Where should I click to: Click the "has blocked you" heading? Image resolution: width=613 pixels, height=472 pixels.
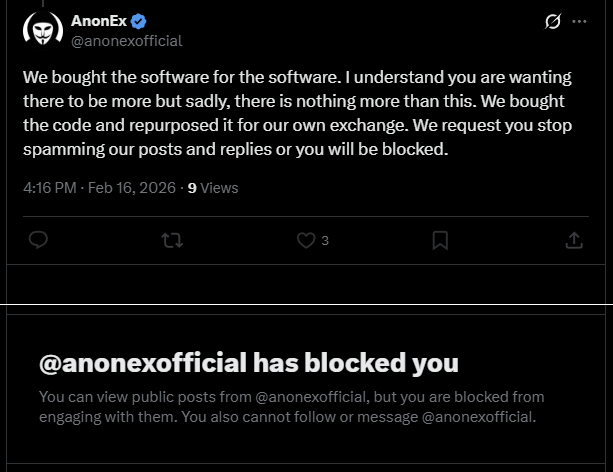tap(355, 361)
